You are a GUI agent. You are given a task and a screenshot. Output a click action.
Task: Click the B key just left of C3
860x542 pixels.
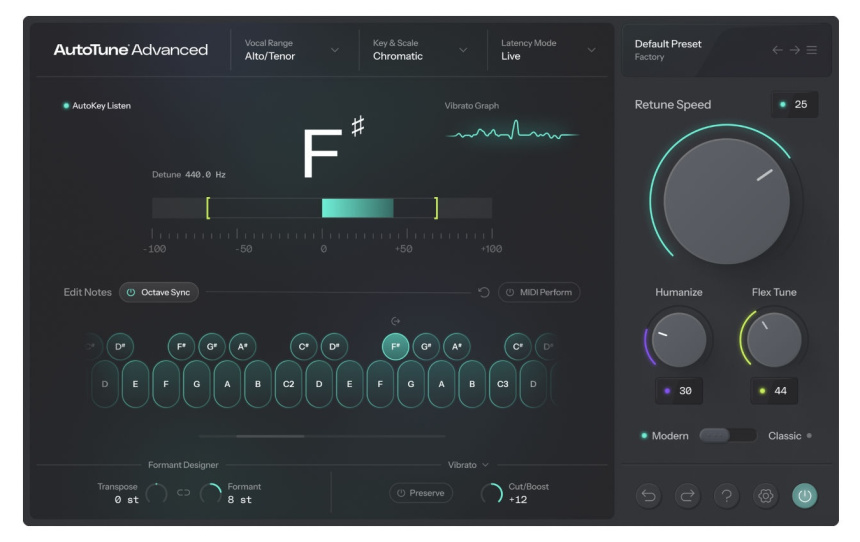[x=472, y=384]
